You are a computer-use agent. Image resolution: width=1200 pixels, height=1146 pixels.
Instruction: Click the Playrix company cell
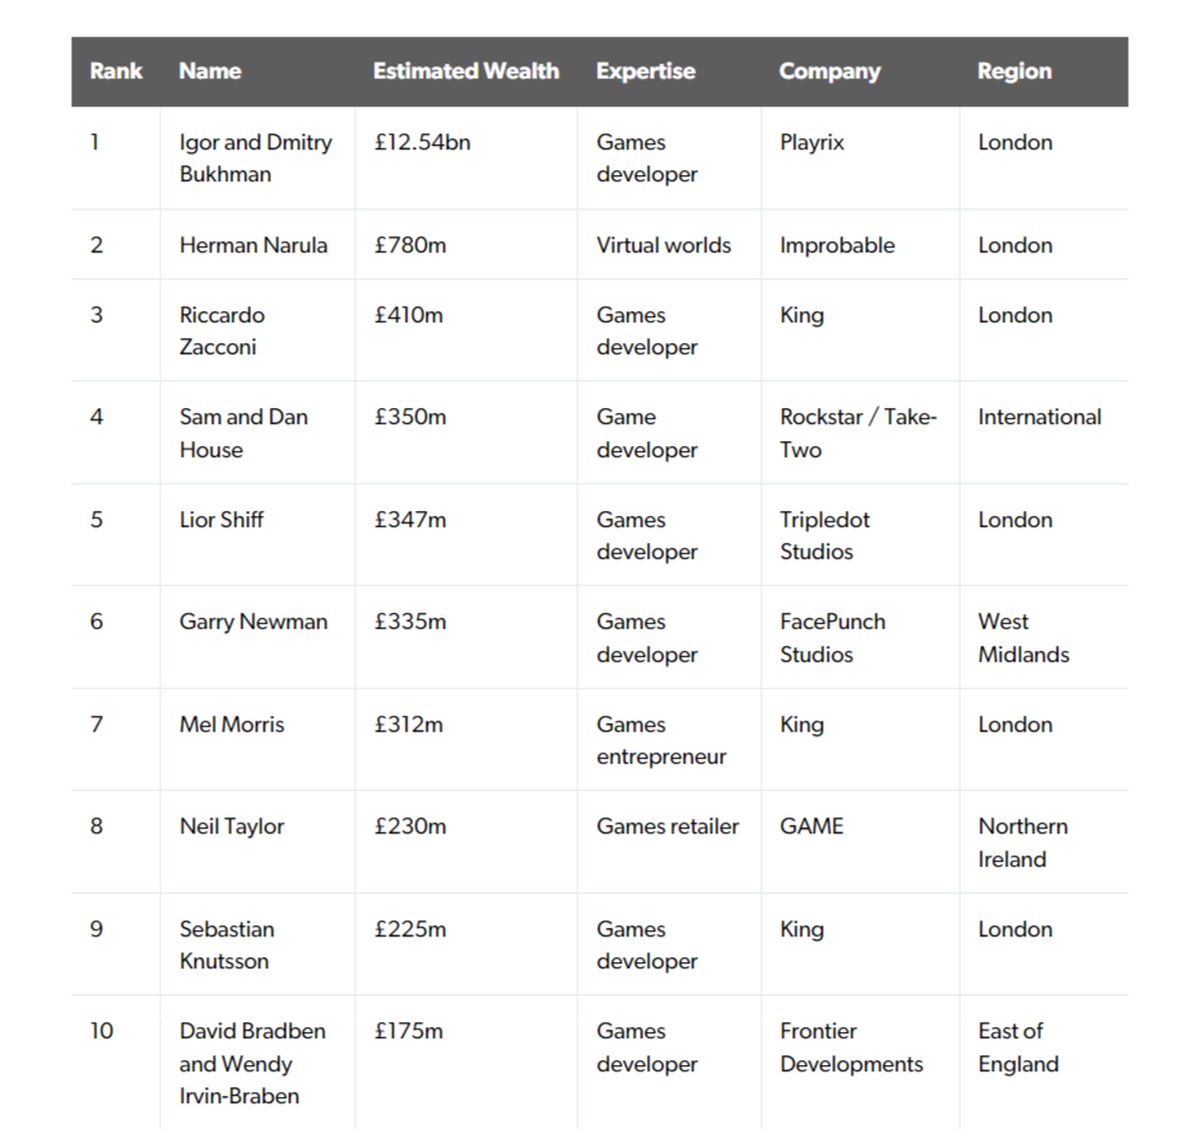click(x=811, y=142)
